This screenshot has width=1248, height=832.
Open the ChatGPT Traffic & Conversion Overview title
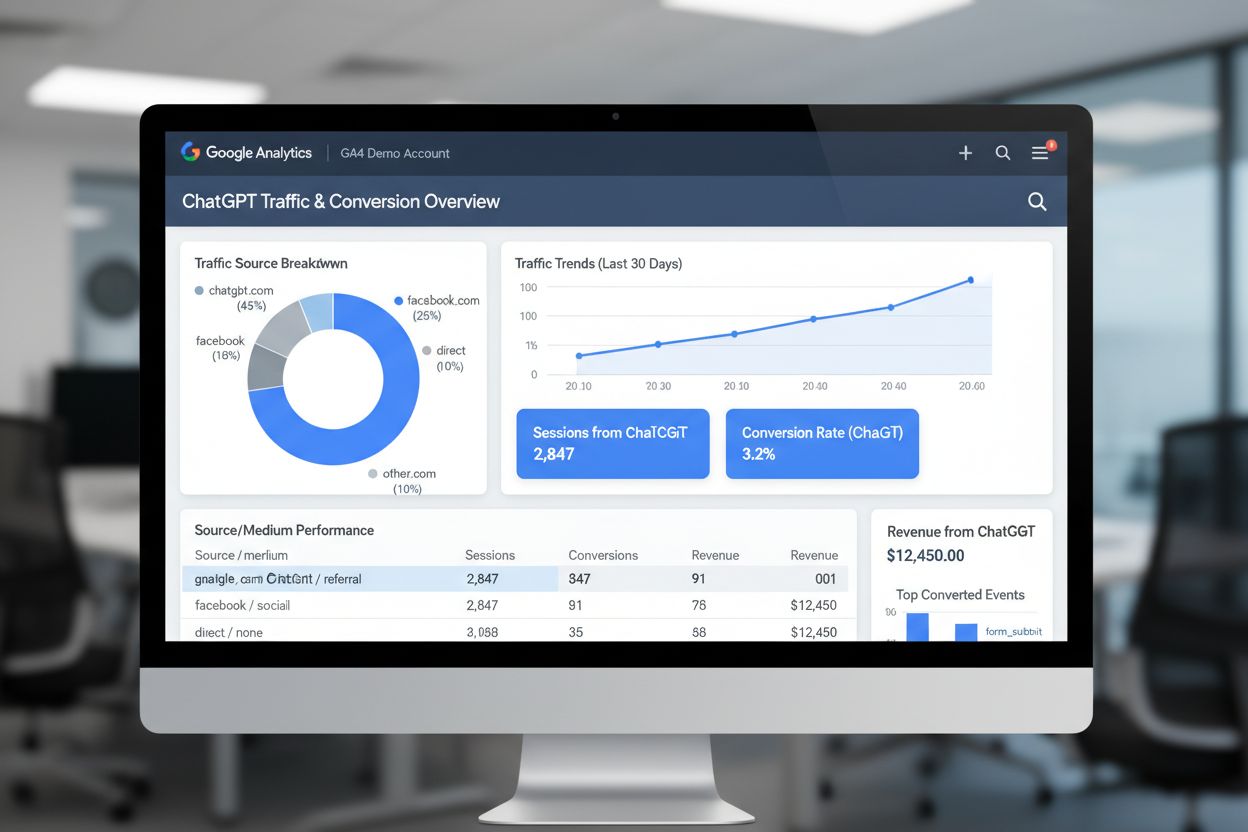(x=340, y=201)
